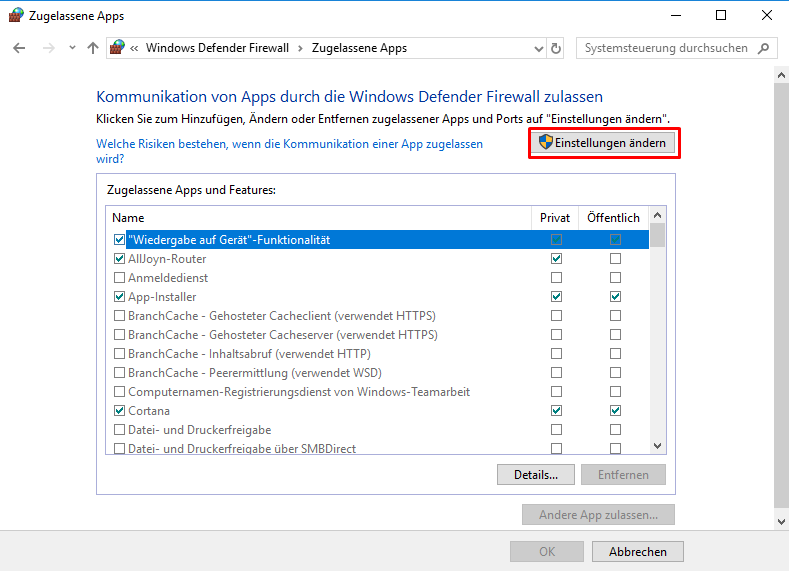
Task: Enable the Anmeldedienst name checkbox
Action: 119,278
